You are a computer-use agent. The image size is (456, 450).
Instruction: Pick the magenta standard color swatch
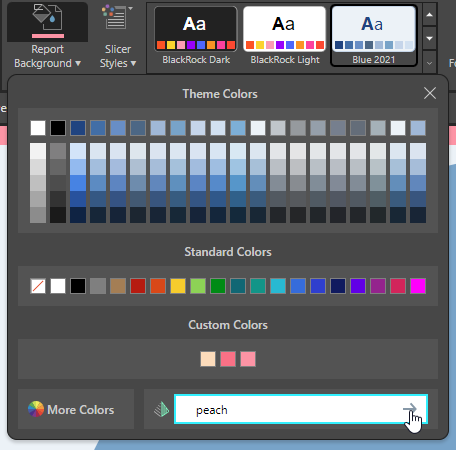[x=418, y=286]
